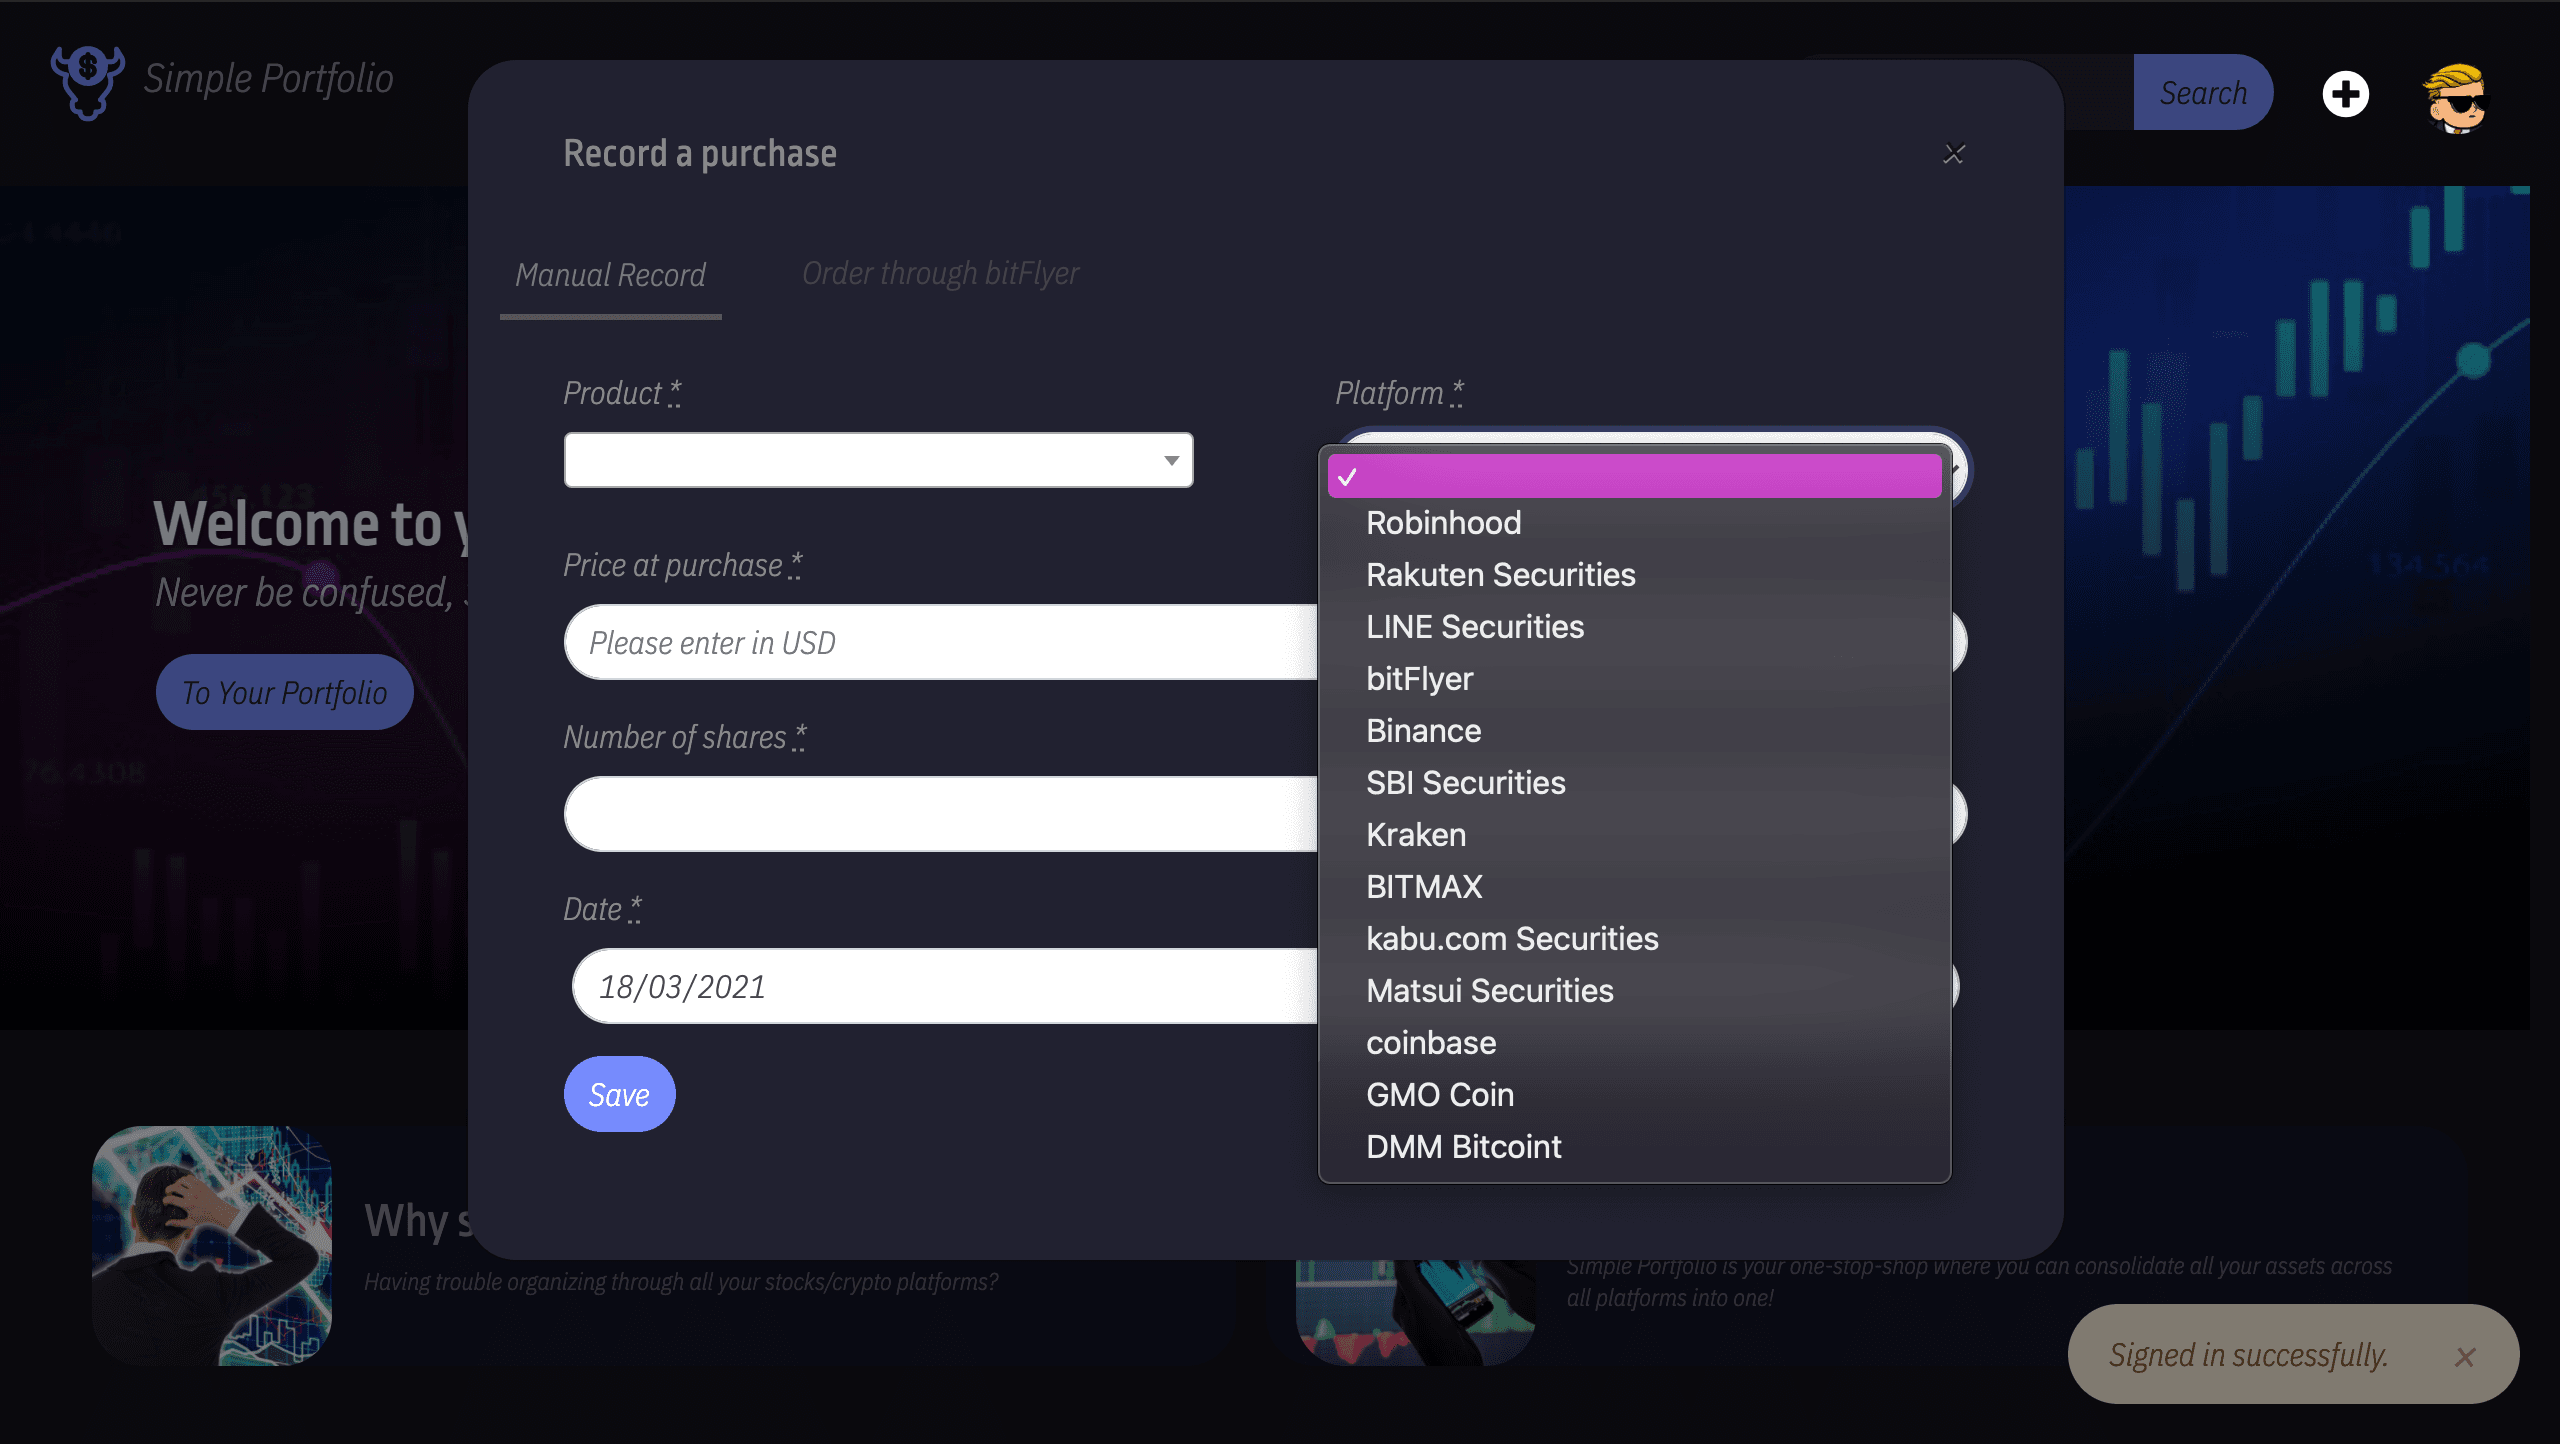Click the Save button
2560x1444 pixels.
[619, 1094]
